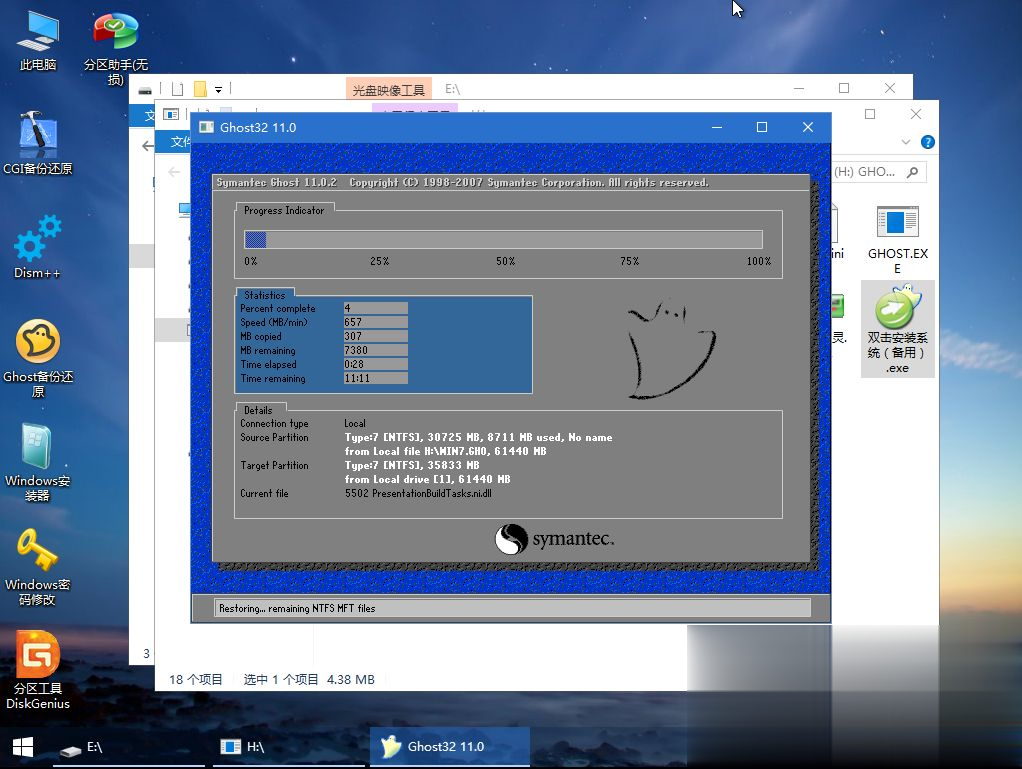The width and height of the screenshot is (1022, 769).
Task: Click the current file PresentationBuildTasks.ni.dll text
Action: [x=418, y=493]
